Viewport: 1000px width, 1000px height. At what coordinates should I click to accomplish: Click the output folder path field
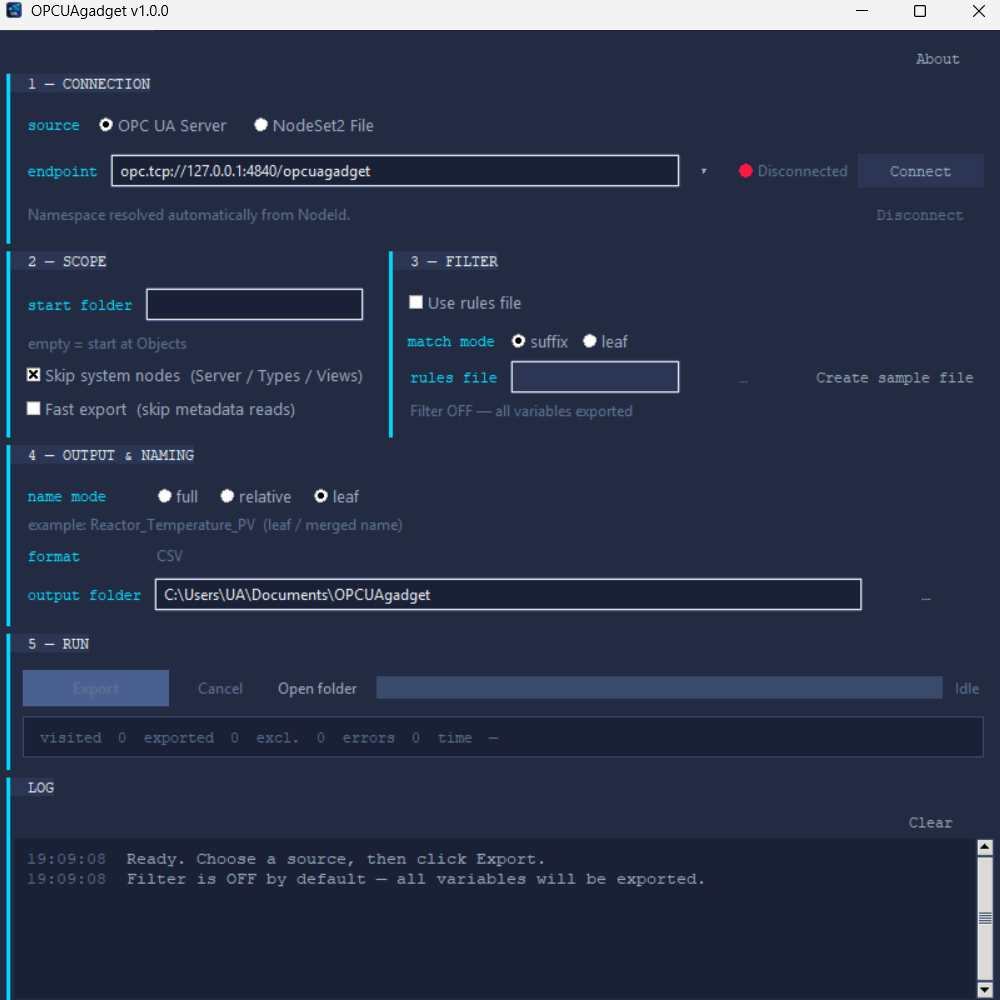pos(508,594)
